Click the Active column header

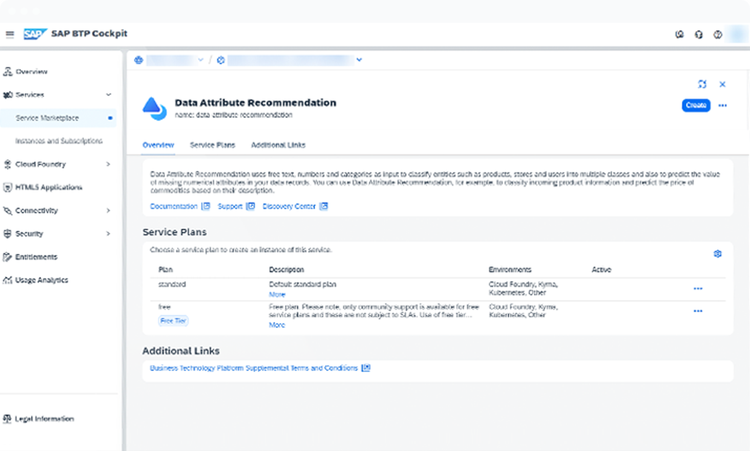[601, 270]
